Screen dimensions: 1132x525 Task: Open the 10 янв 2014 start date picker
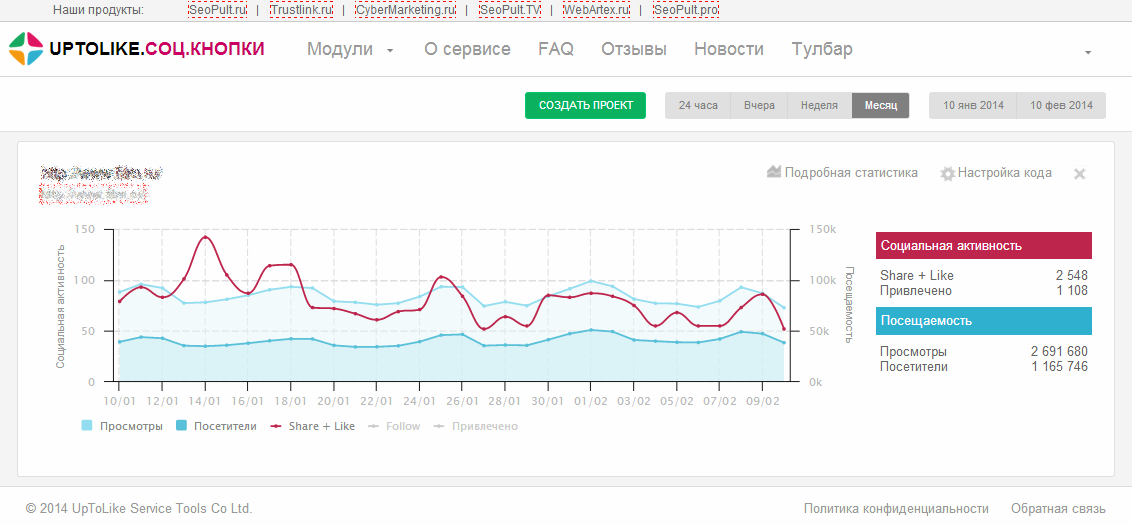[972, 105]
